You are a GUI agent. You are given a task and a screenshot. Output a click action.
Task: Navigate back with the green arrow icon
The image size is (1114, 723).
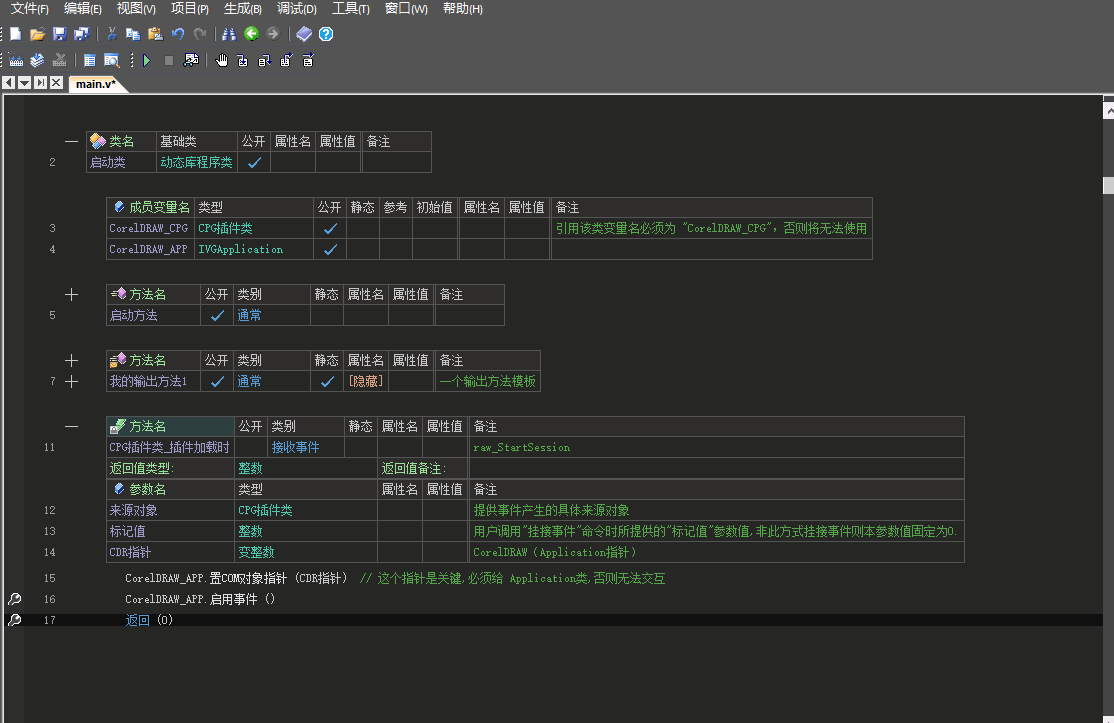pyautogui.click(x=251, y=34)
